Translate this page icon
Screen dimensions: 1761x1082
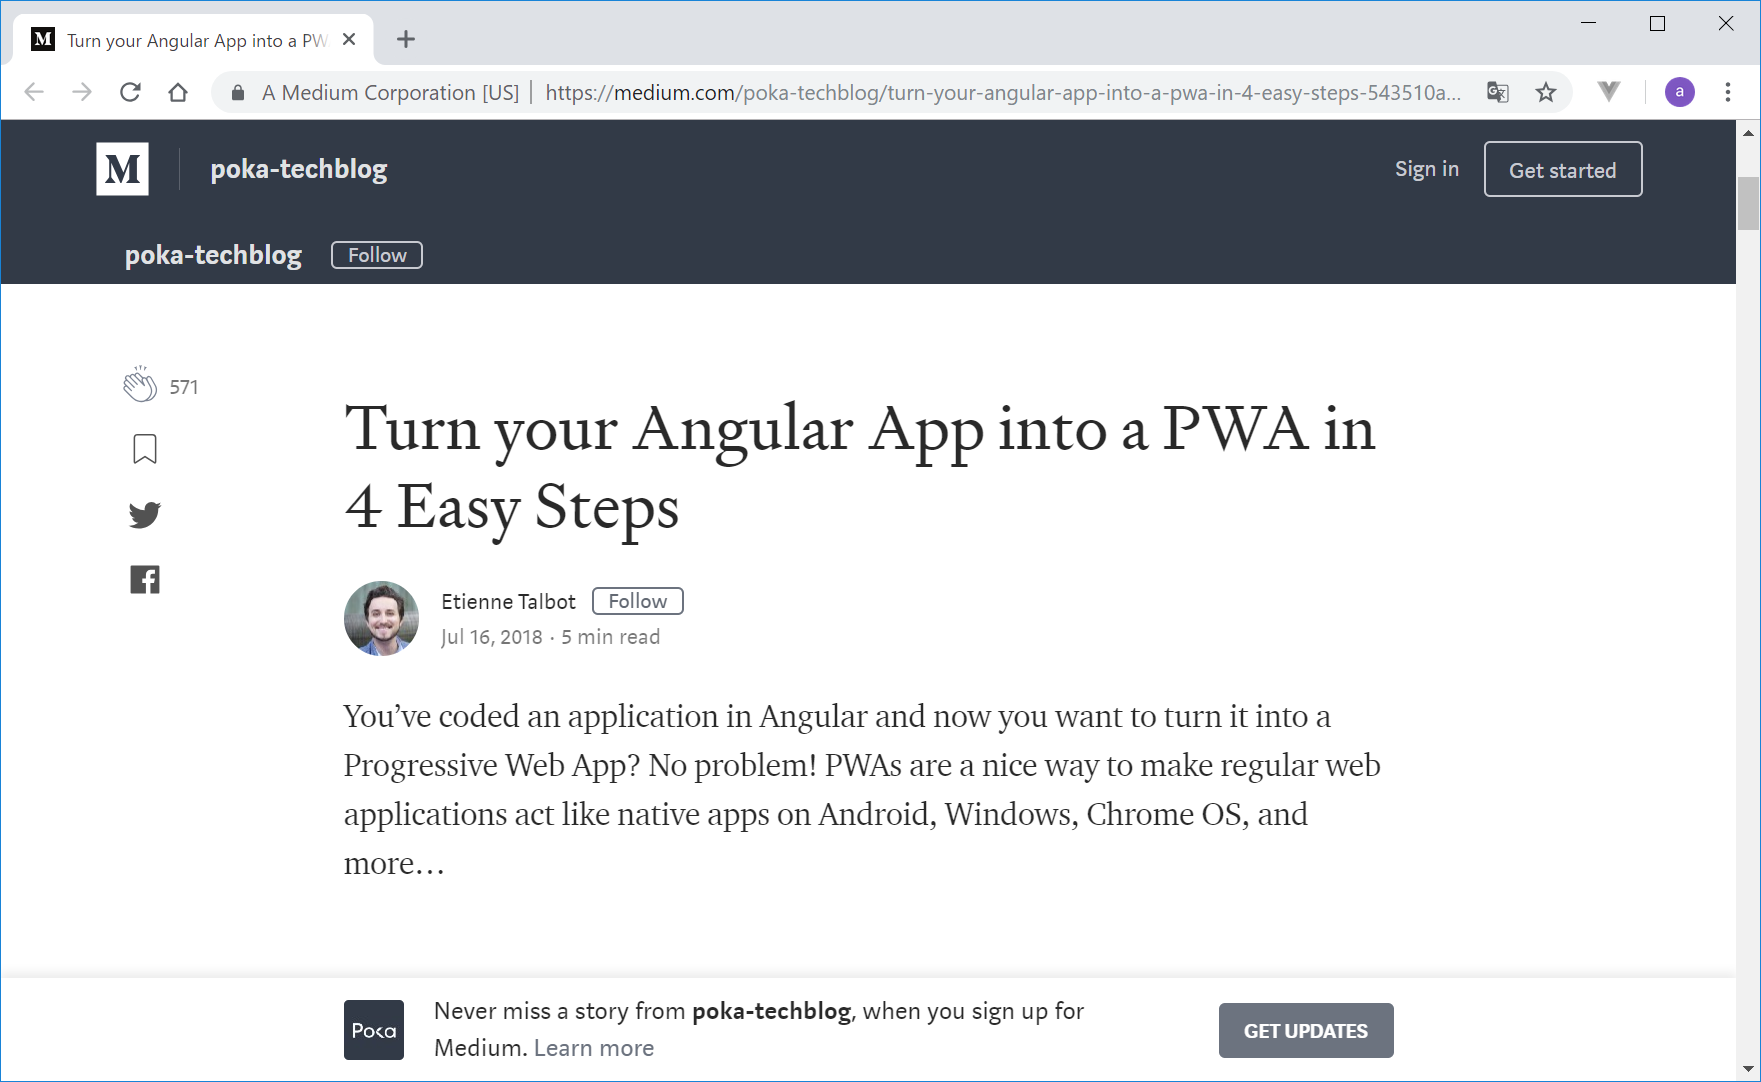[x=1497, y=93]
